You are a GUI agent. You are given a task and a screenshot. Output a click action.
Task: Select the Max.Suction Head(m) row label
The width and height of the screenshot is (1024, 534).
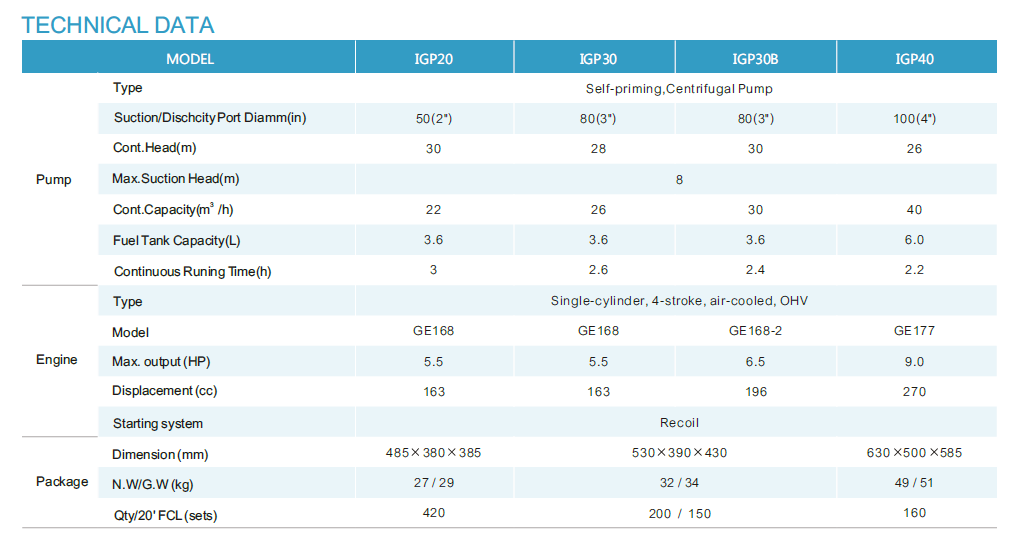pyautogui.click(x=176, y=179)
